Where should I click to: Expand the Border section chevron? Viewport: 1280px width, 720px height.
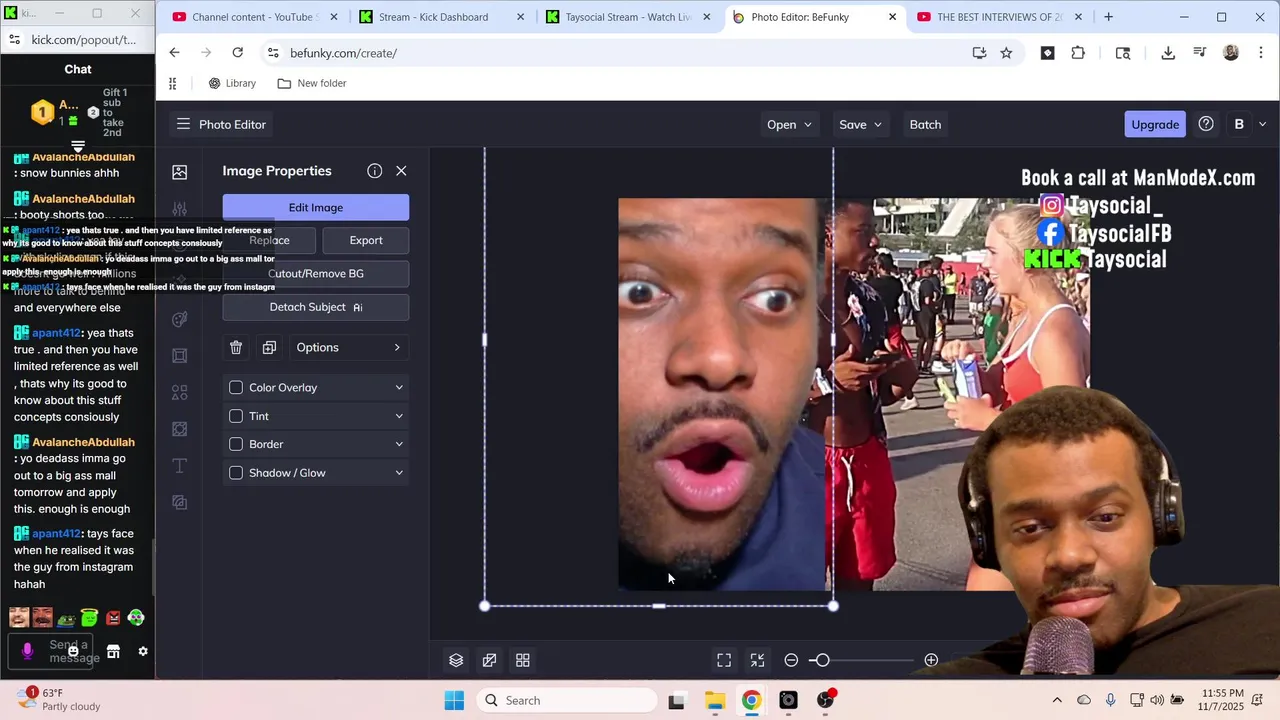pyautogui.click(x=399, y=444)
